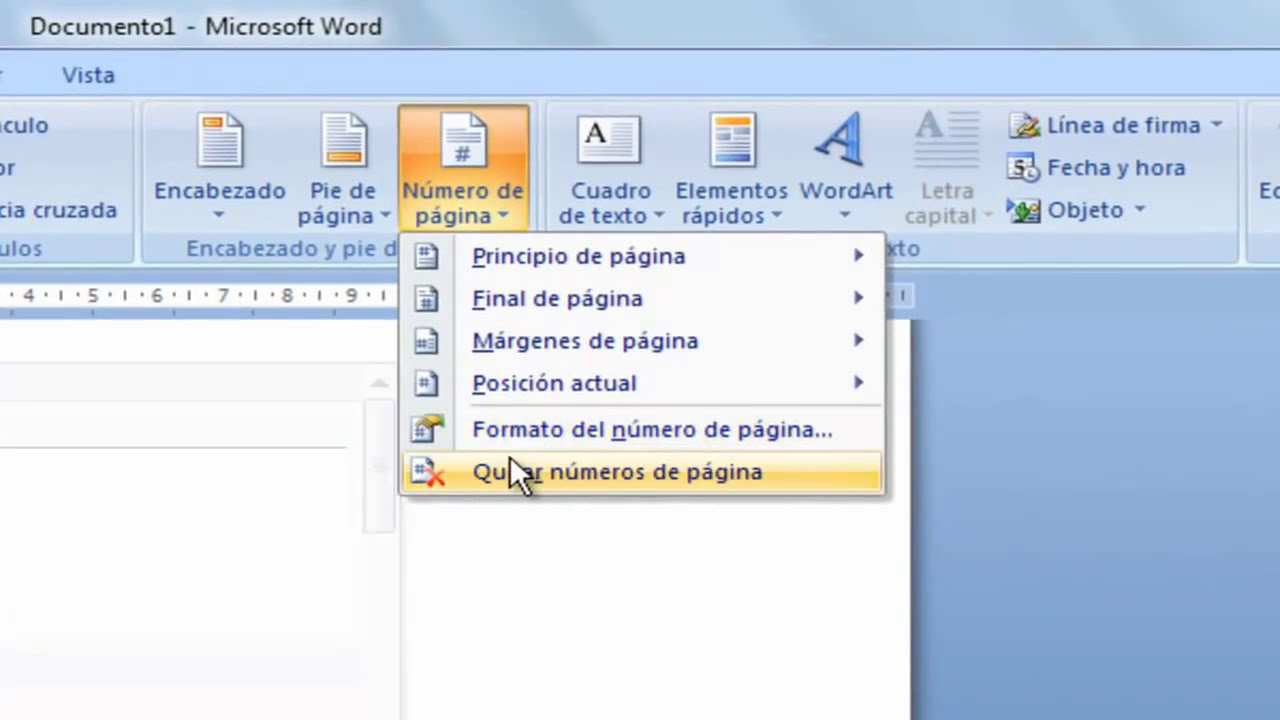
Task: Click the Cuadro de texto icon
Action: click(609, 140)
